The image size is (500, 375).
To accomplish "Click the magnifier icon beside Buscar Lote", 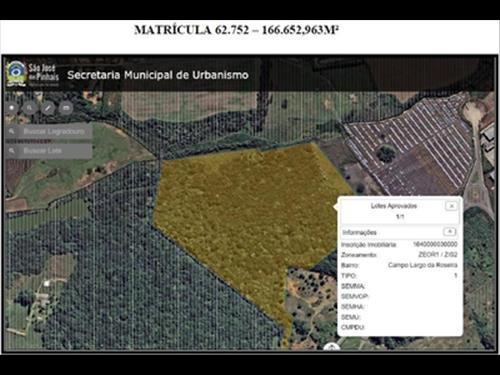I will tap(12, 151).
